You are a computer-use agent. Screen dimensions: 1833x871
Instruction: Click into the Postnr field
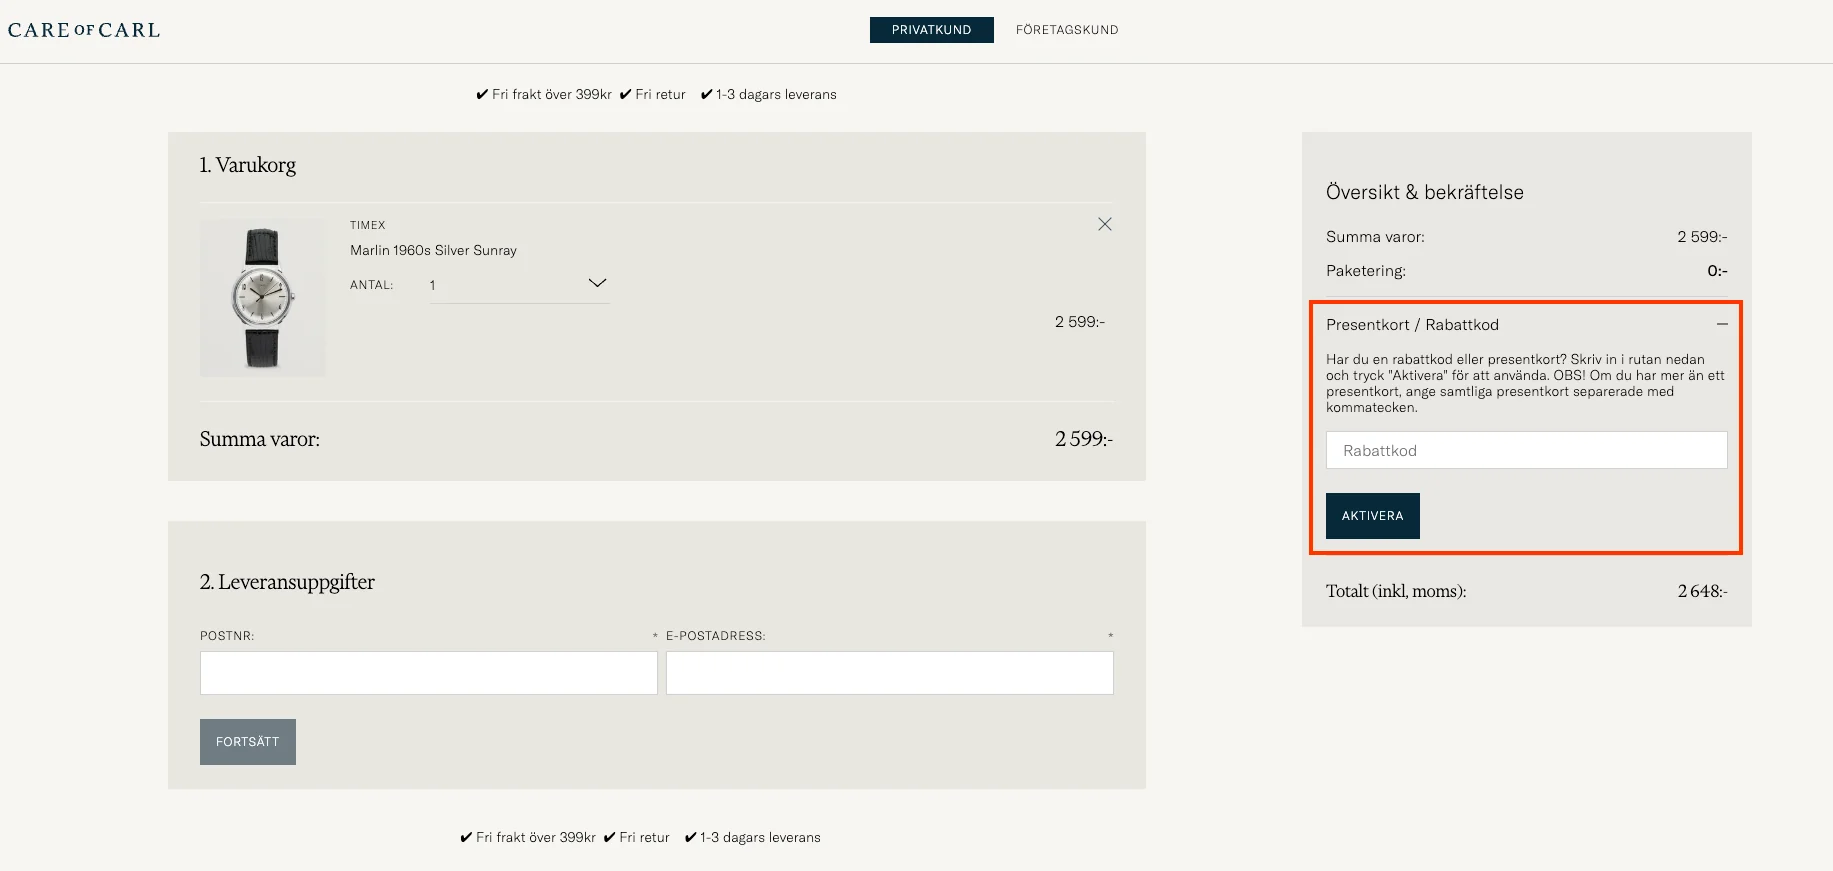pyautogui.click(x=428, y=673)
